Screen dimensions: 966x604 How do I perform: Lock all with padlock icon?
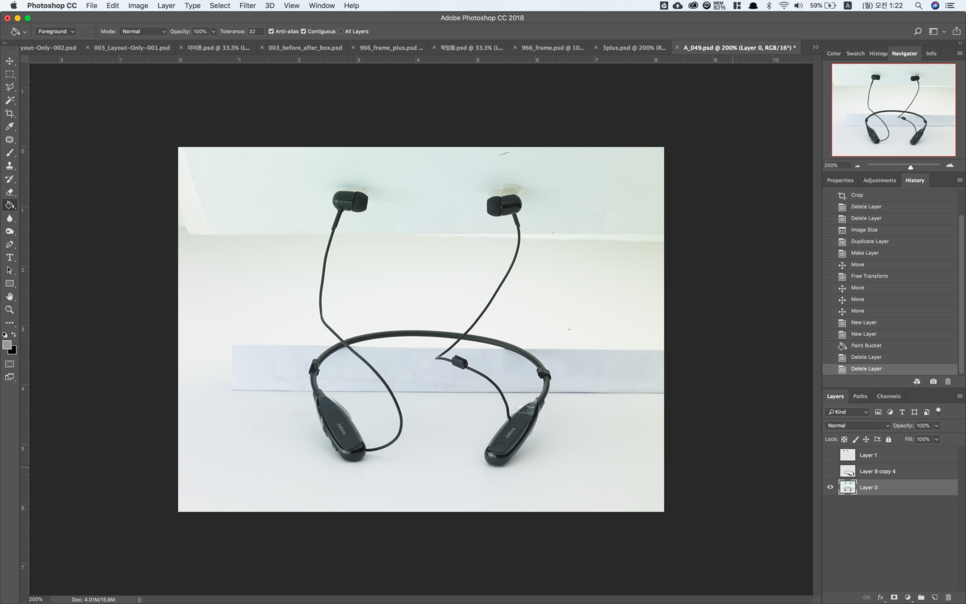[888, 439]
